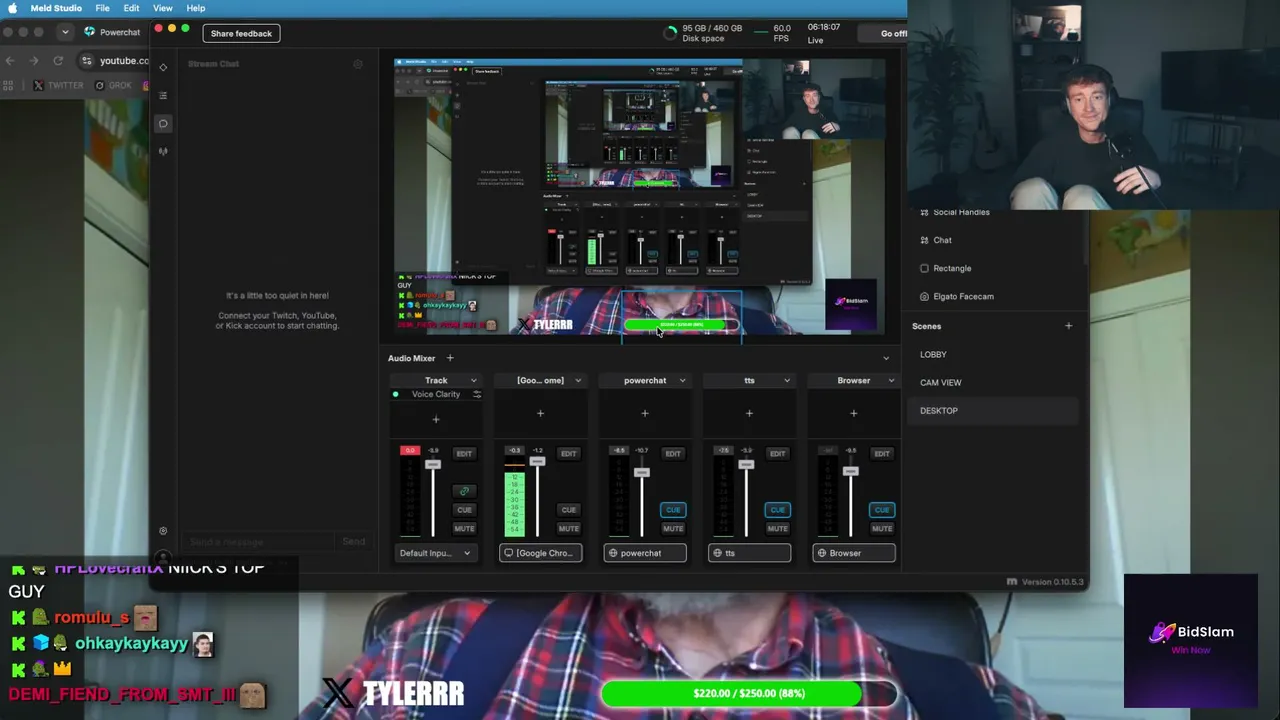Open the Help menu
The width and height of the screenshot is (1280, 720).
[x=196, y=8]
